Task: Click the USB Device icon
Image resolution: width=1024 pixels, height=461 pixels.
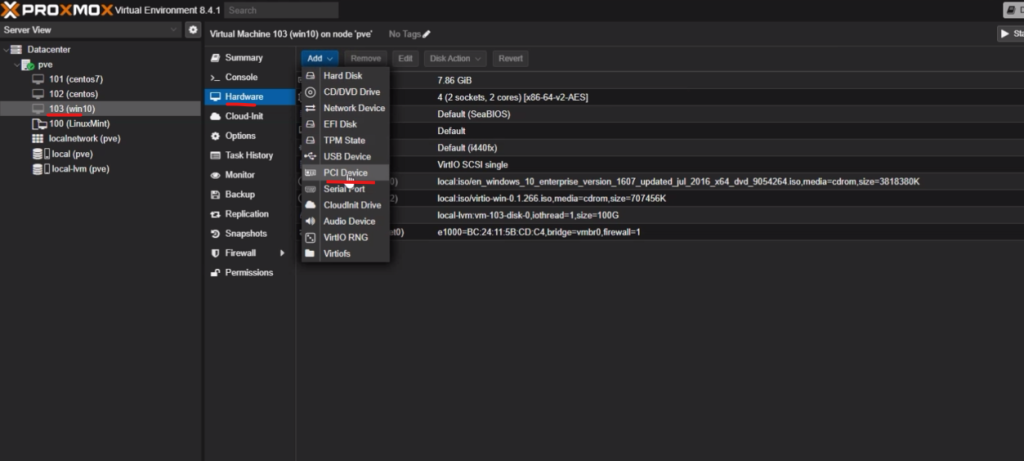Action: coord(310,157)
